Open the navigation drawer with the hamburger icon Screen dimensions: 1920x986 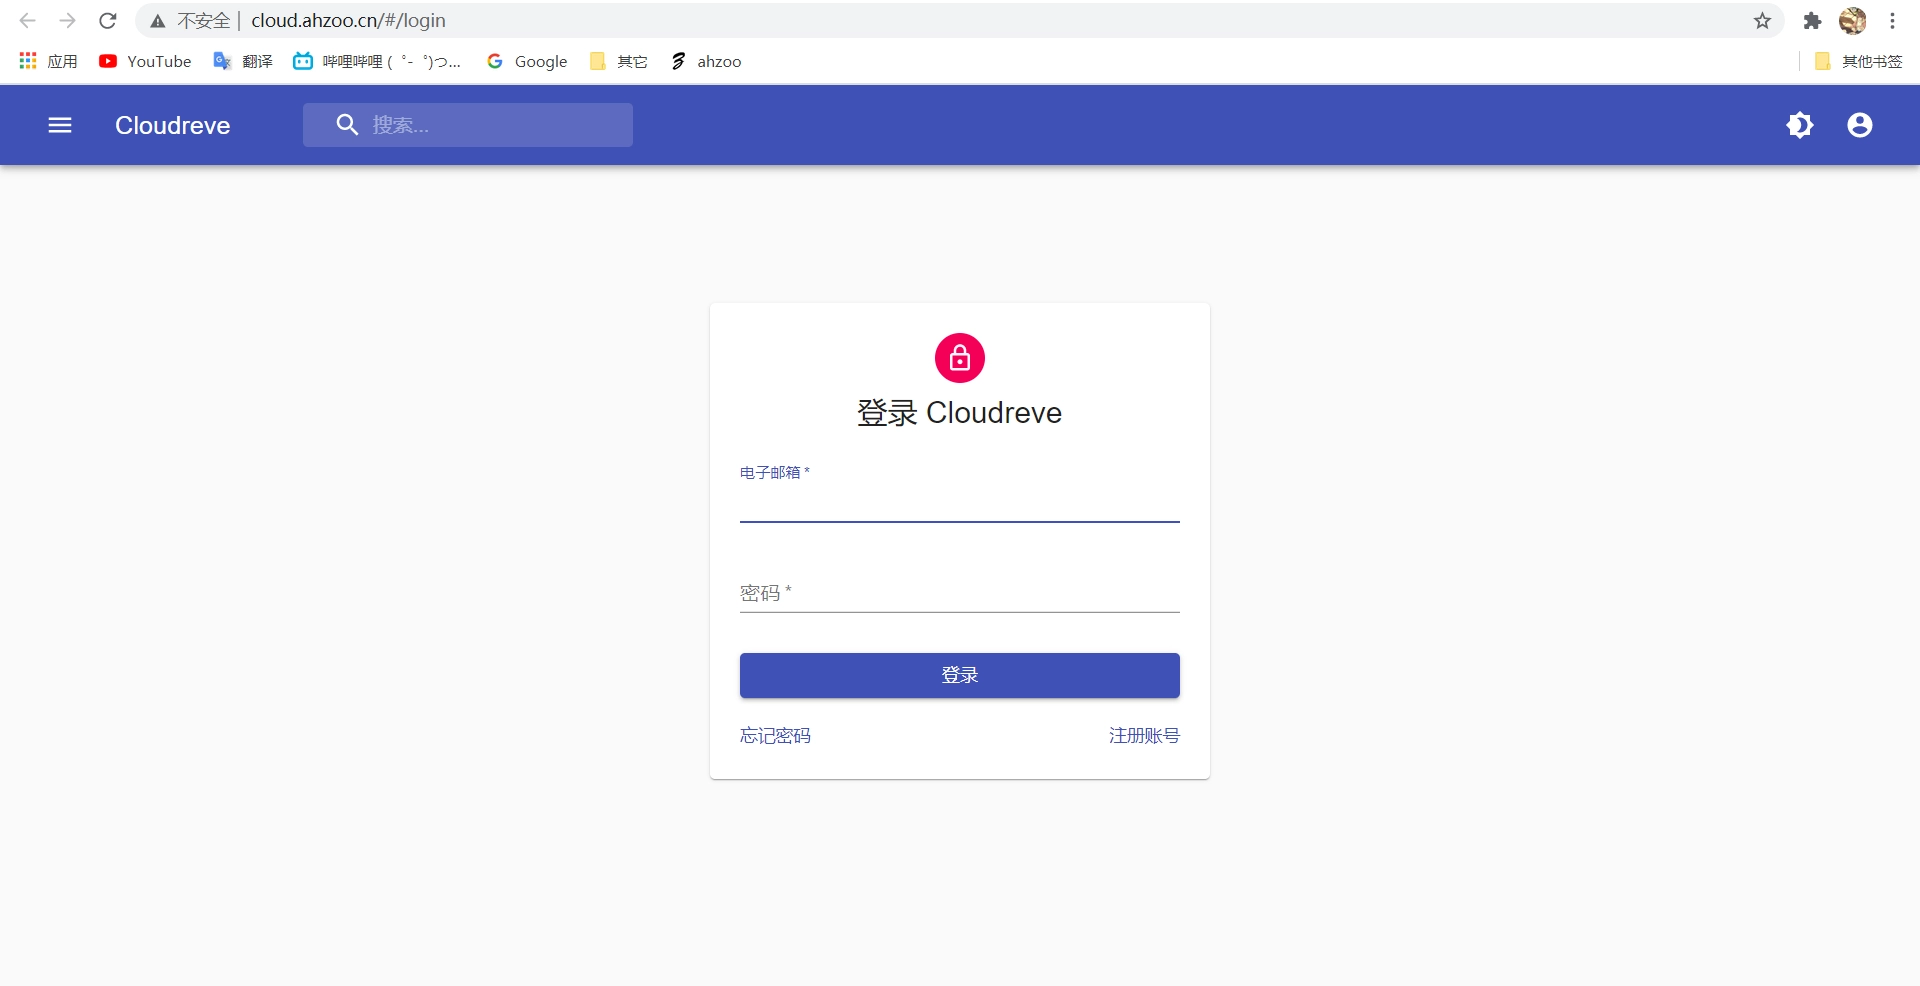pos(60,125)
